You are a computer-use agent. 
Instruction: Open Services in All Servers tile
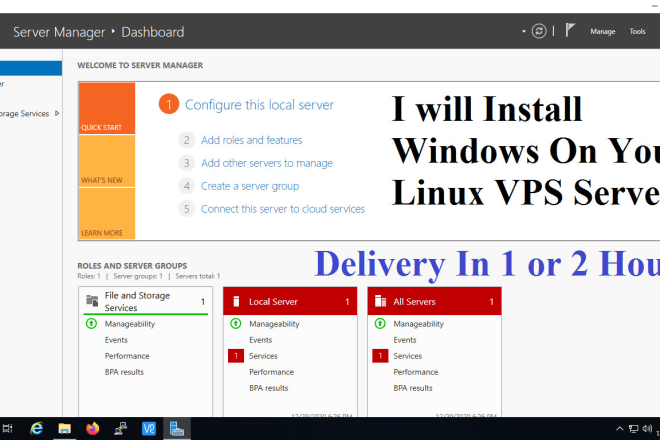(x=407, y=356)
